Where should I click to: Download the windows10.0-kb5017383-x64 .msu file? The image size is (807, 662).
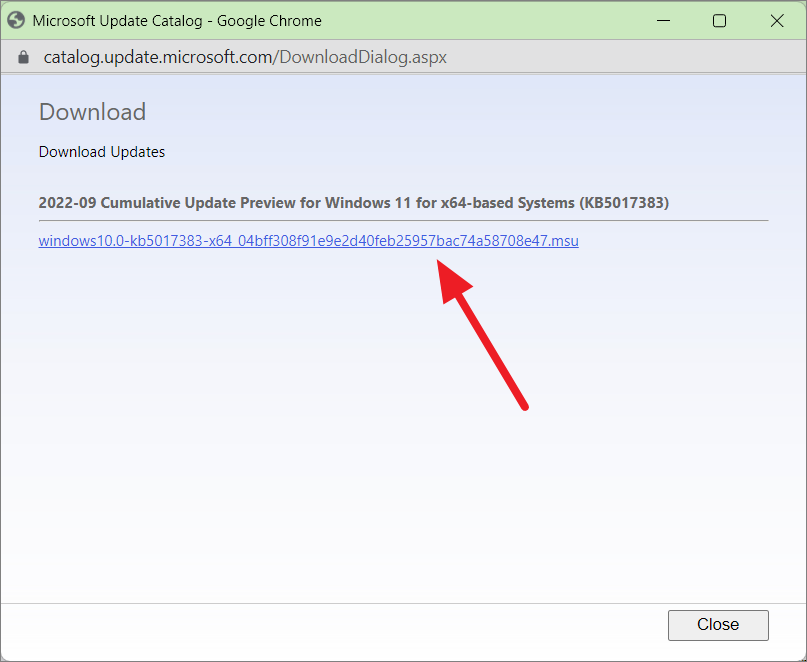(307, 240)
